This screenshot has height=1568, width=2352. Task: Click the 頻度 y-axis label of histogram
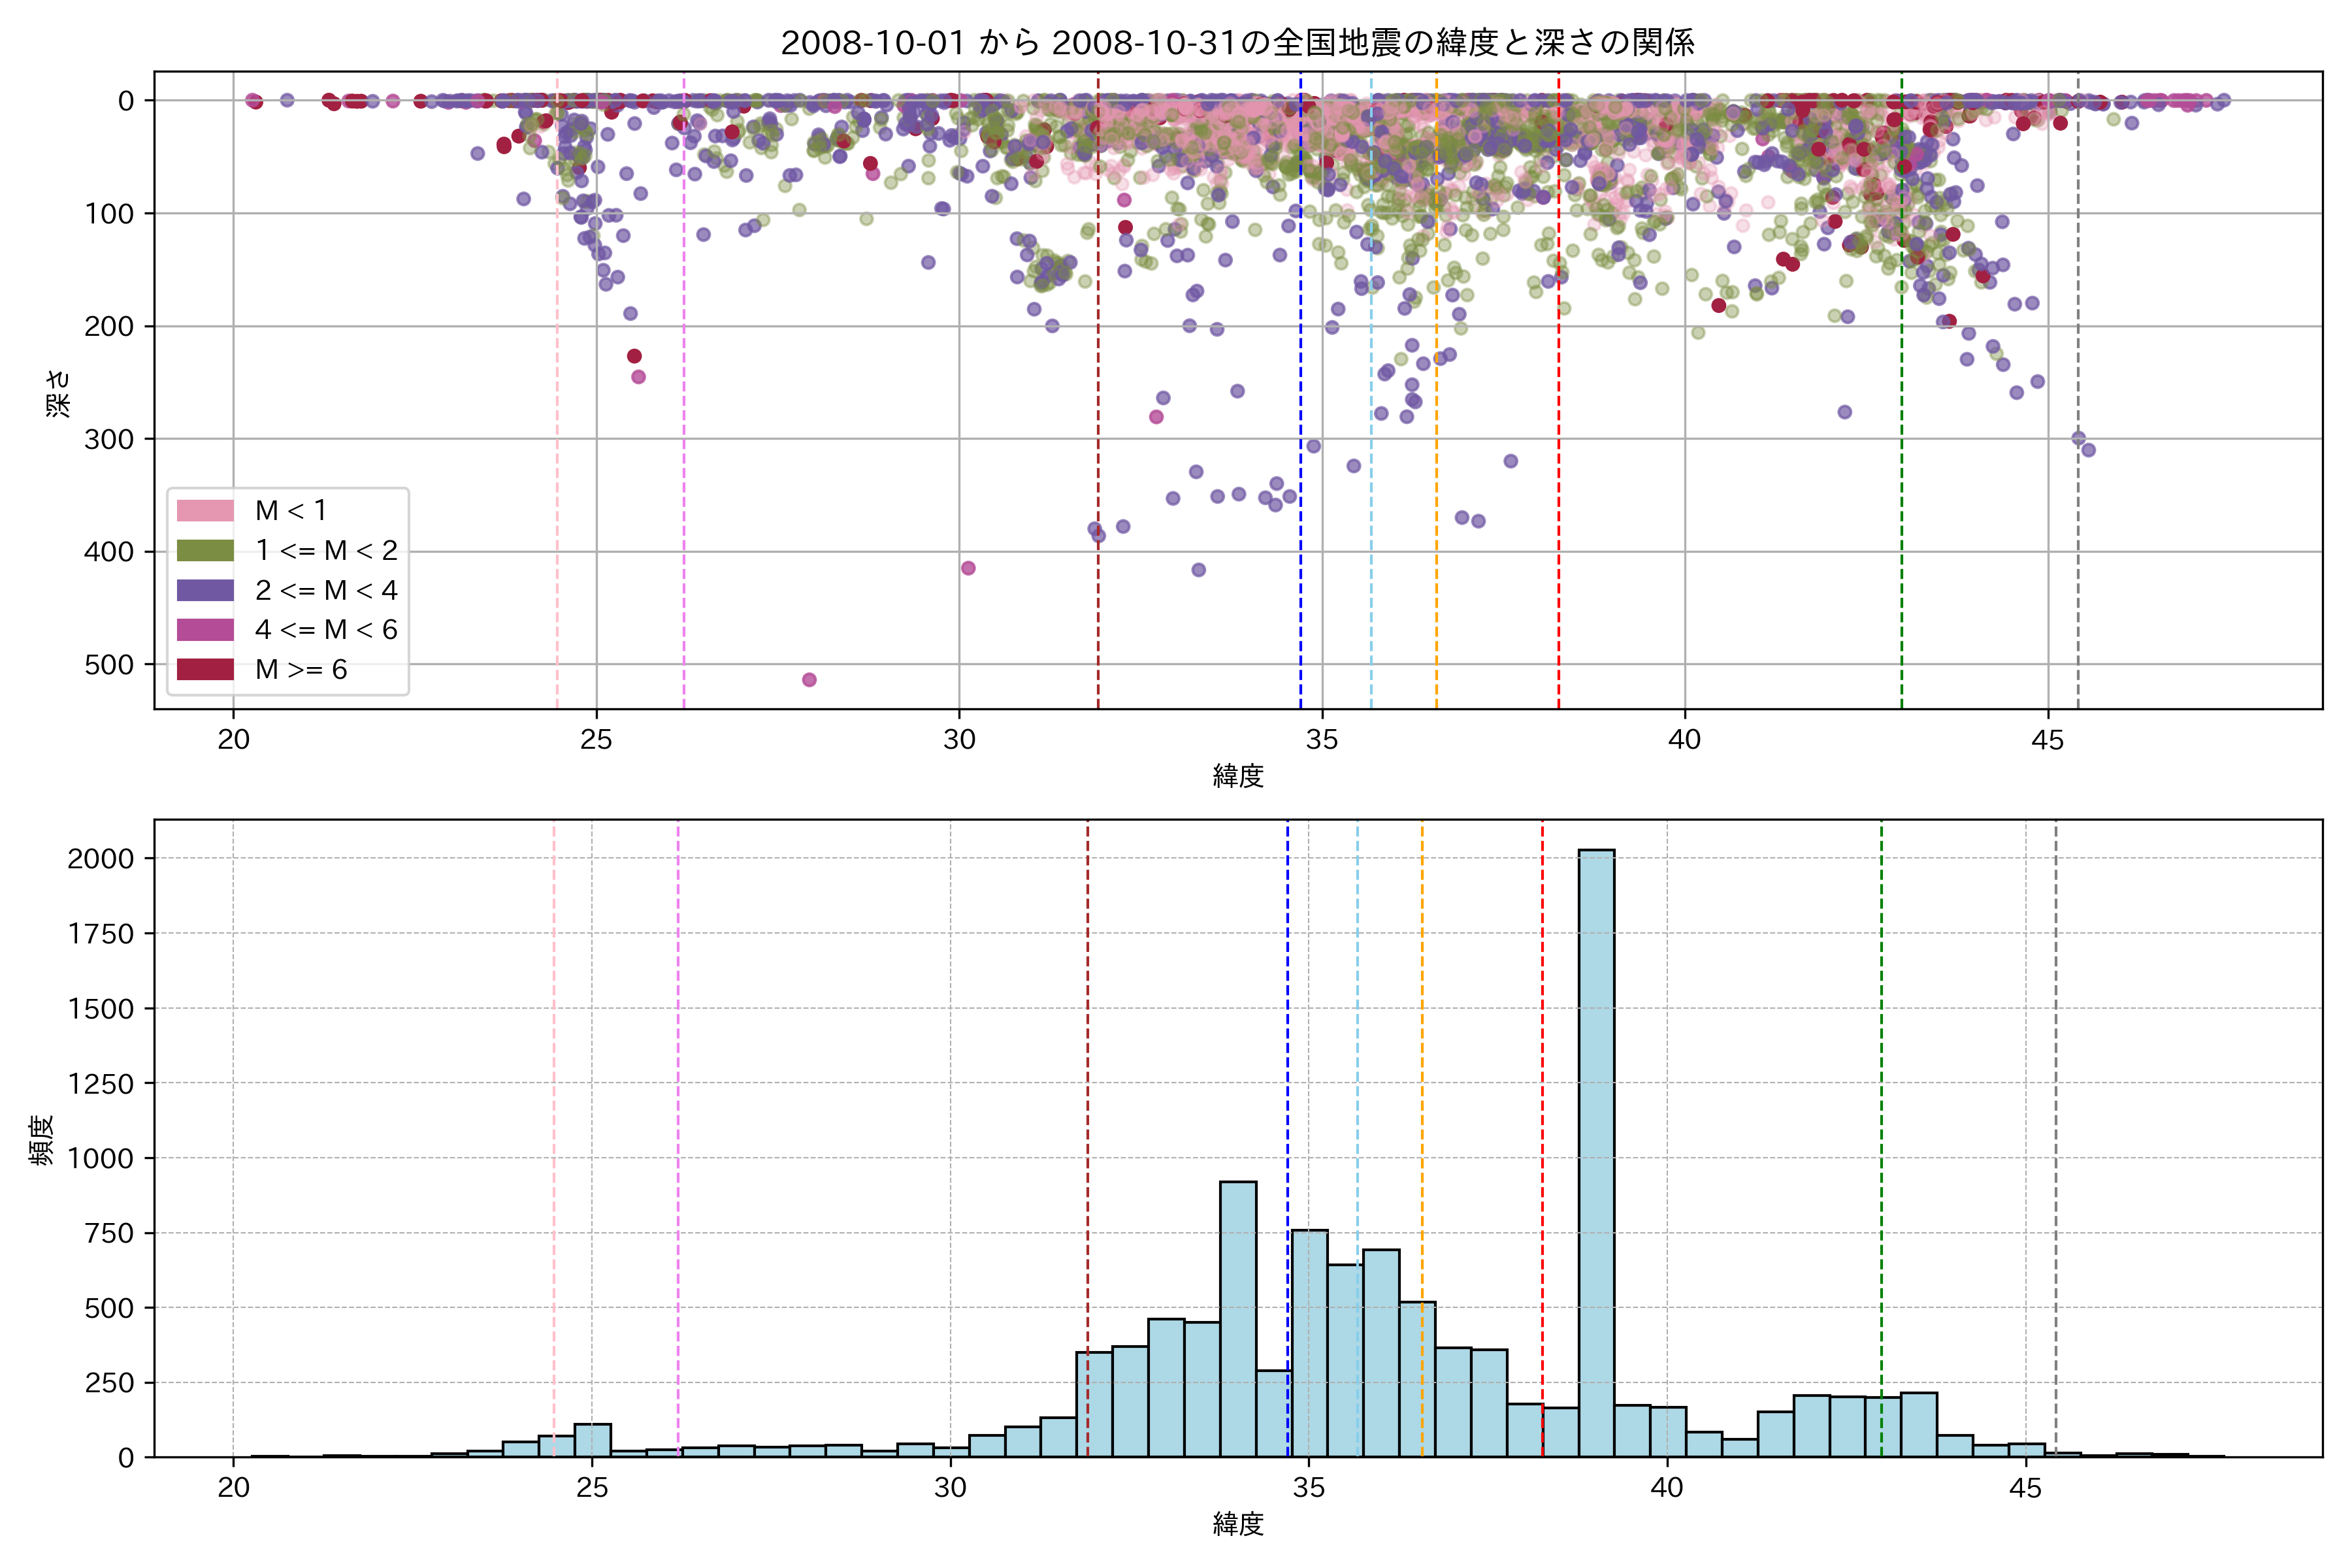coord(41,1140)
